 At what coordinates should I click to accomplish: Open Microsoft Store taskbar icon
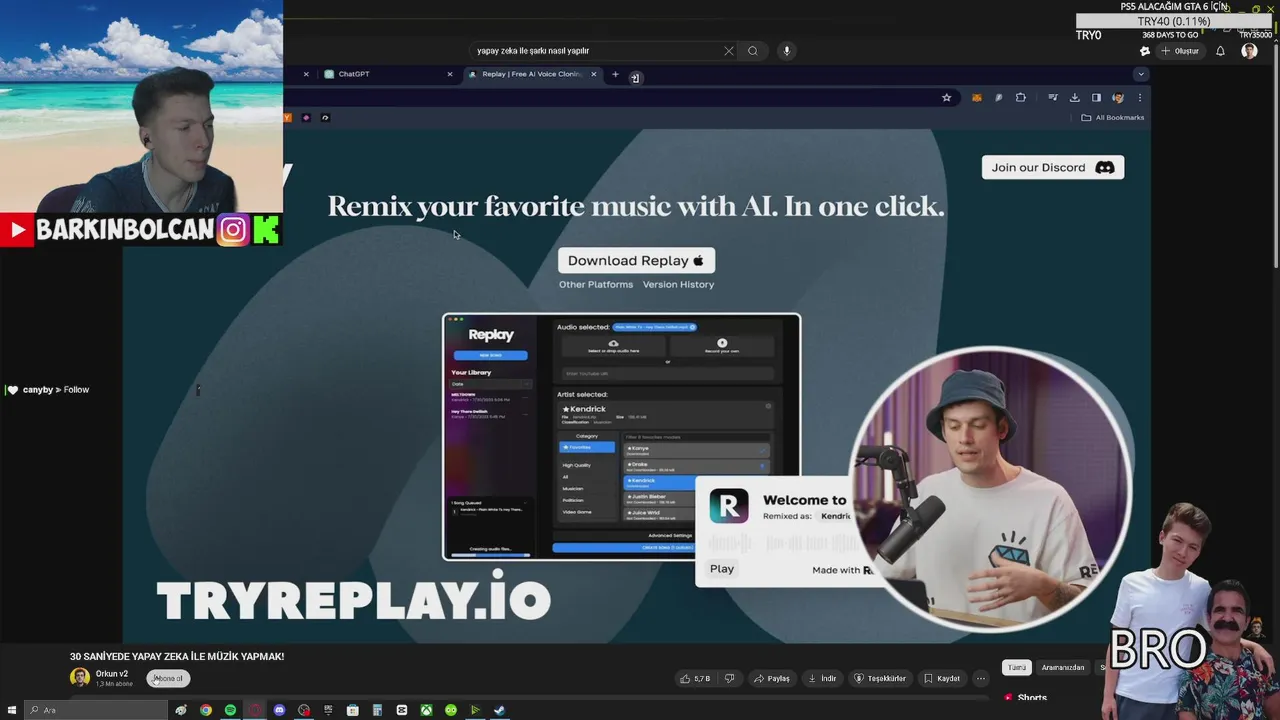353,710
